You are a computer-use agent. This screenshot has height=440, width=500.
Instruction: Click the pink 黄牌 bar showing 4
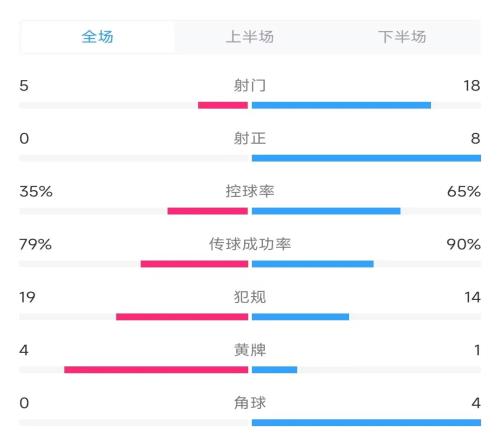click(x=156, y=370)
